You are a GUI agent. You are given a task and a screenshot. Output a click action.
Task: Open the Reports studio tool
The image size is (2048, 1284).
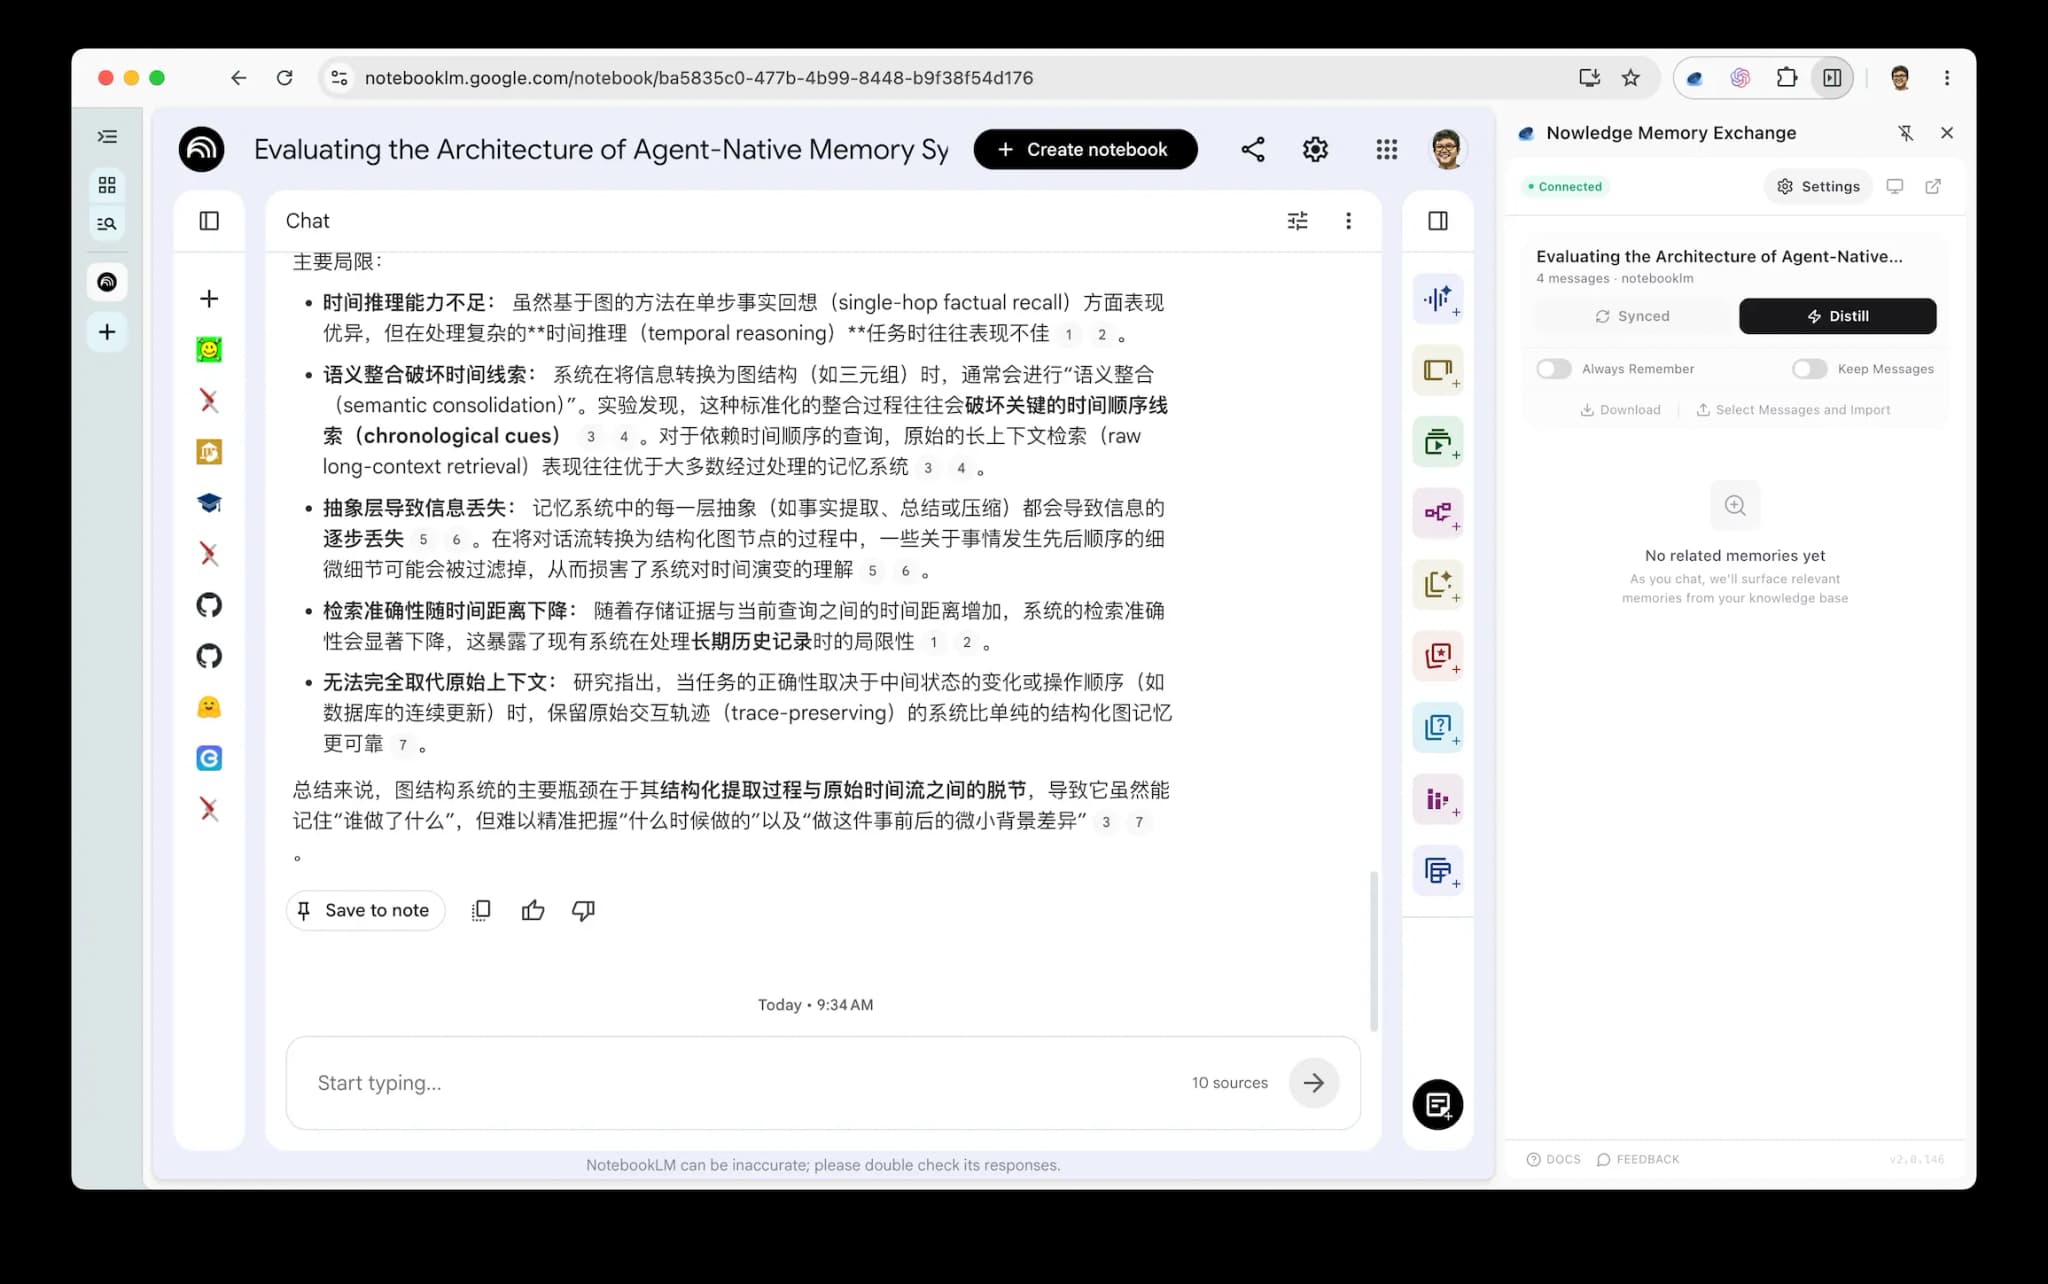(1437, 585)
